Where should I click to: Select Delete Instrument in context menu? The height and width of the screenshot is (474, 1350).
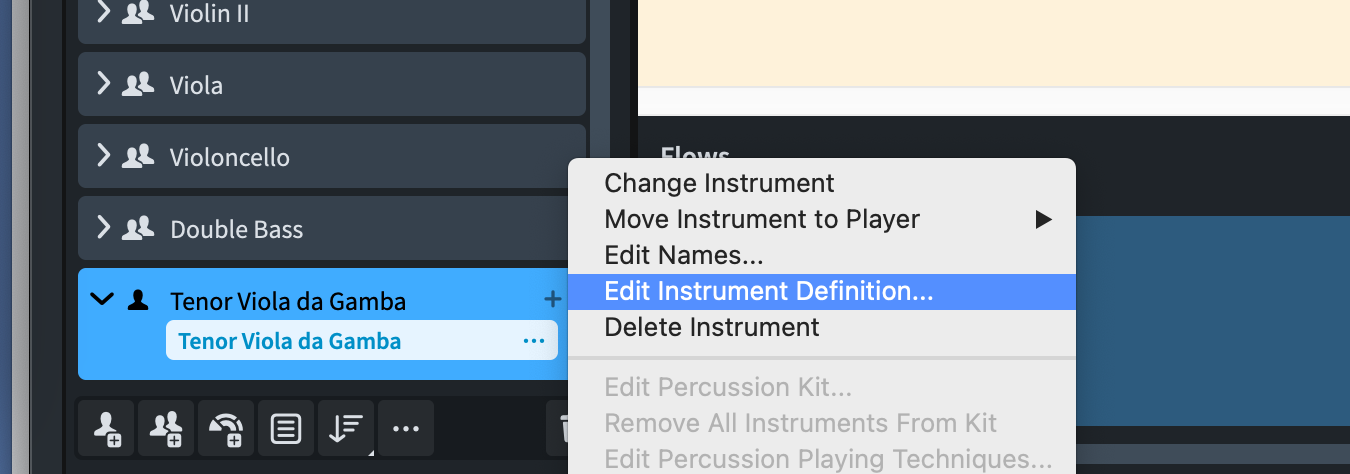(712, 327)
